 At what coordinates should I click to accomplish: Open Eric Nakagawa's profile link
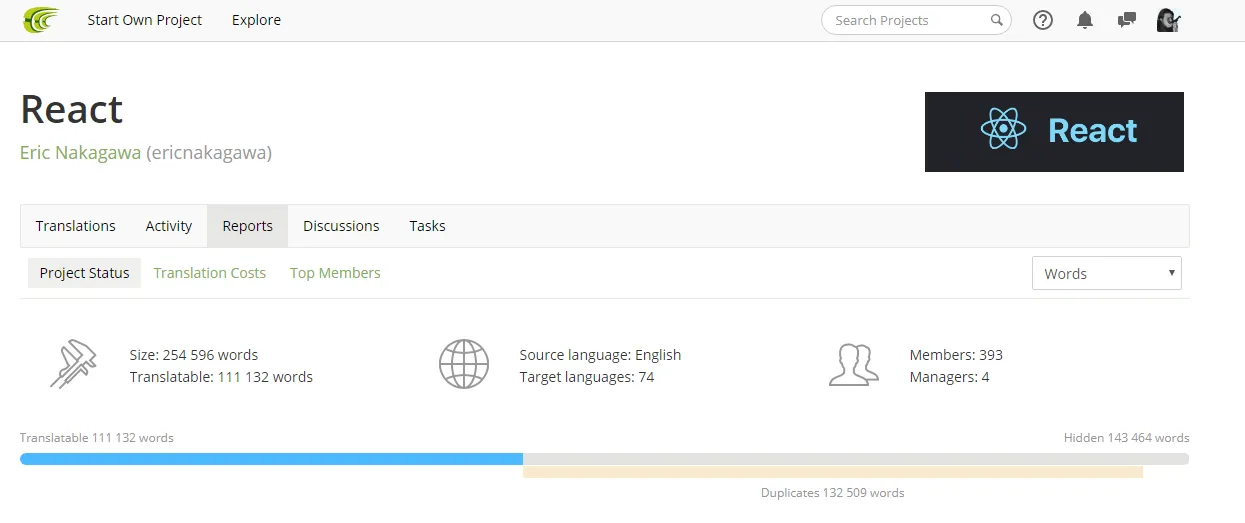click(x=81, y=153)
